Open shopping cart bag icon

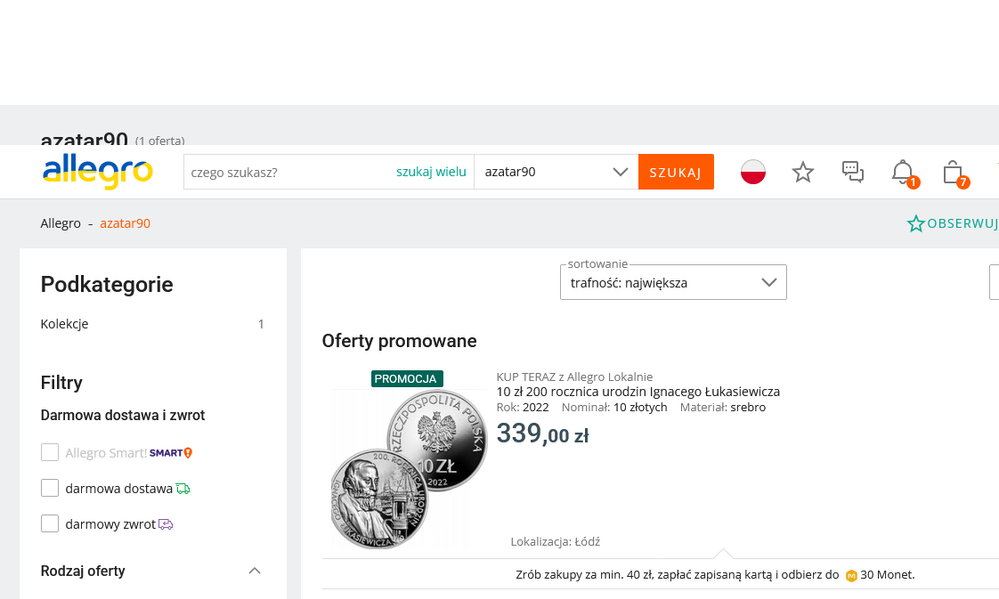[x=953, y=172]
